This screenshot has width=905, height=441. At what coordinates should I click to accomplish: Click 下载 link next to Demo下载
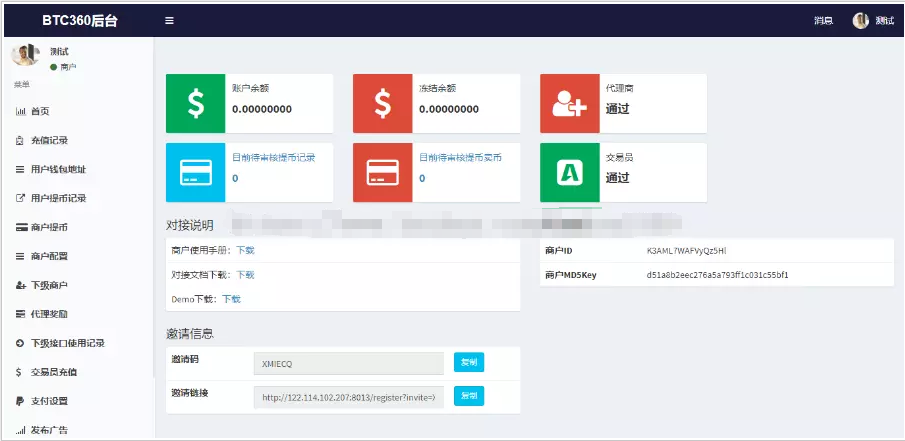231,299
